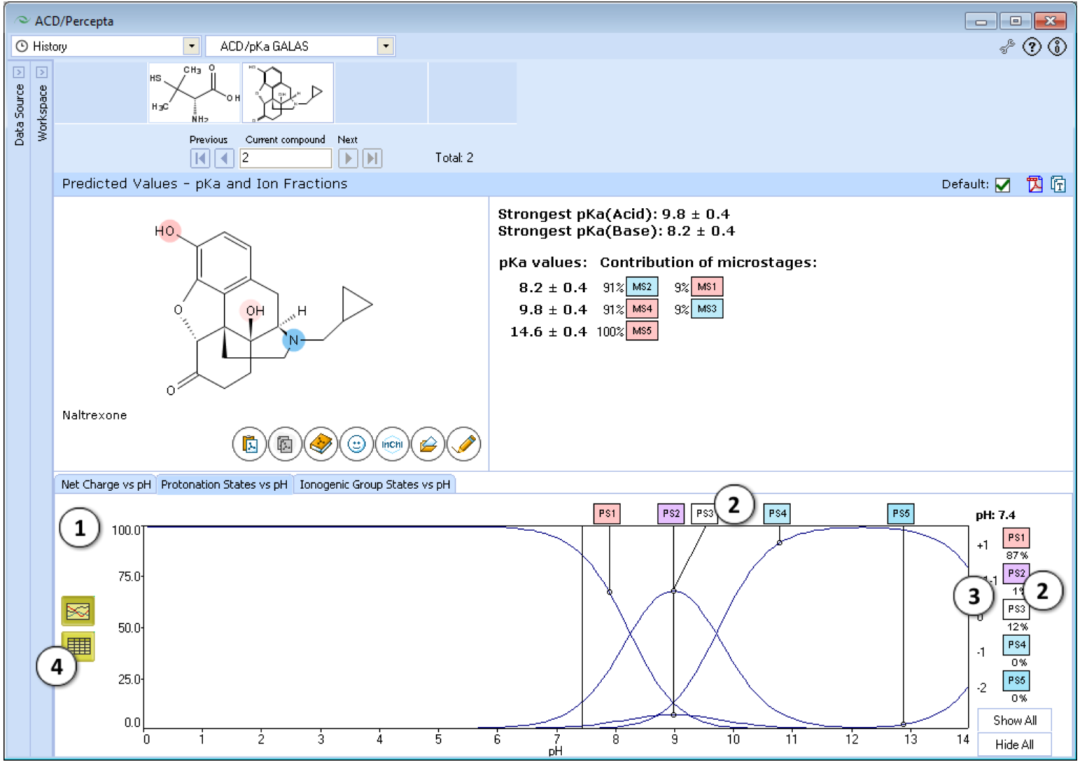Viewport: 1080px width, 762px height.
Task: Click the InChI button under the structure
Action: pos(391,444)
